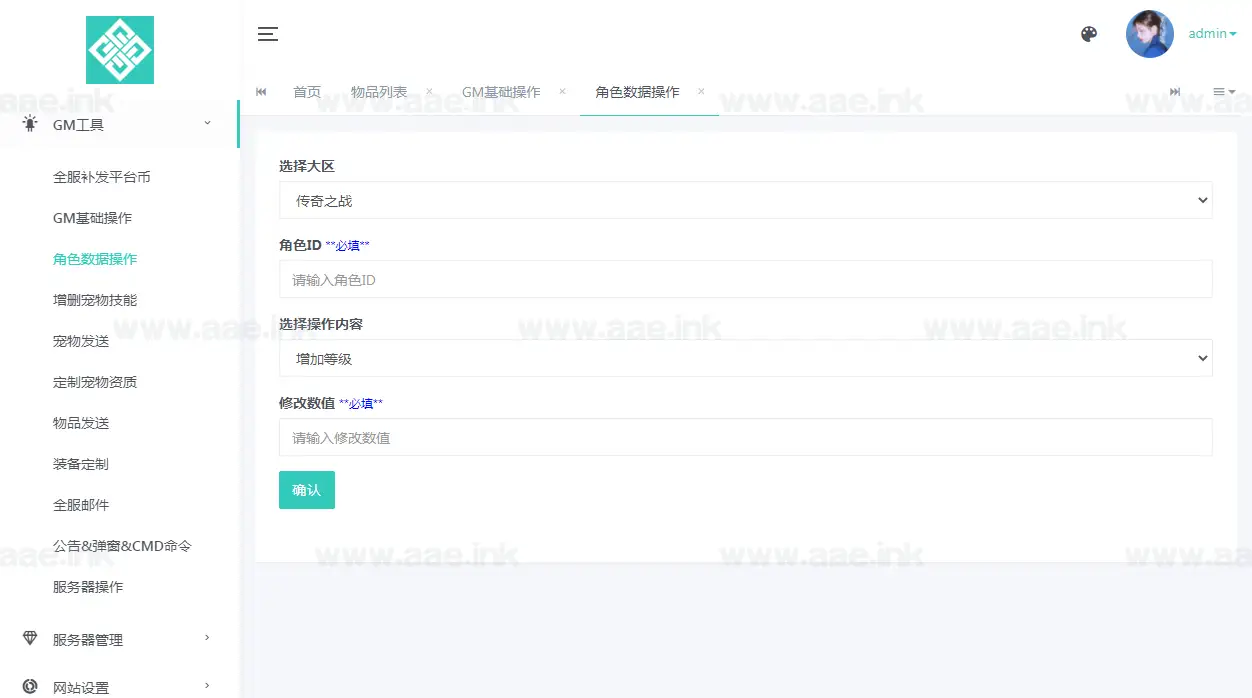
Task: Close the 物品列表 tab
Action: [429, 91]
